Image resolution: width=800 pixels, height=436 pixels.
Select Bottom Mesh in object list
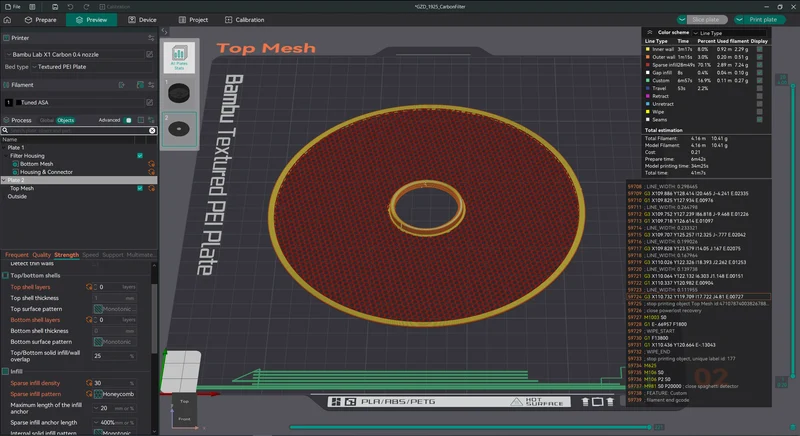(36, 164)
